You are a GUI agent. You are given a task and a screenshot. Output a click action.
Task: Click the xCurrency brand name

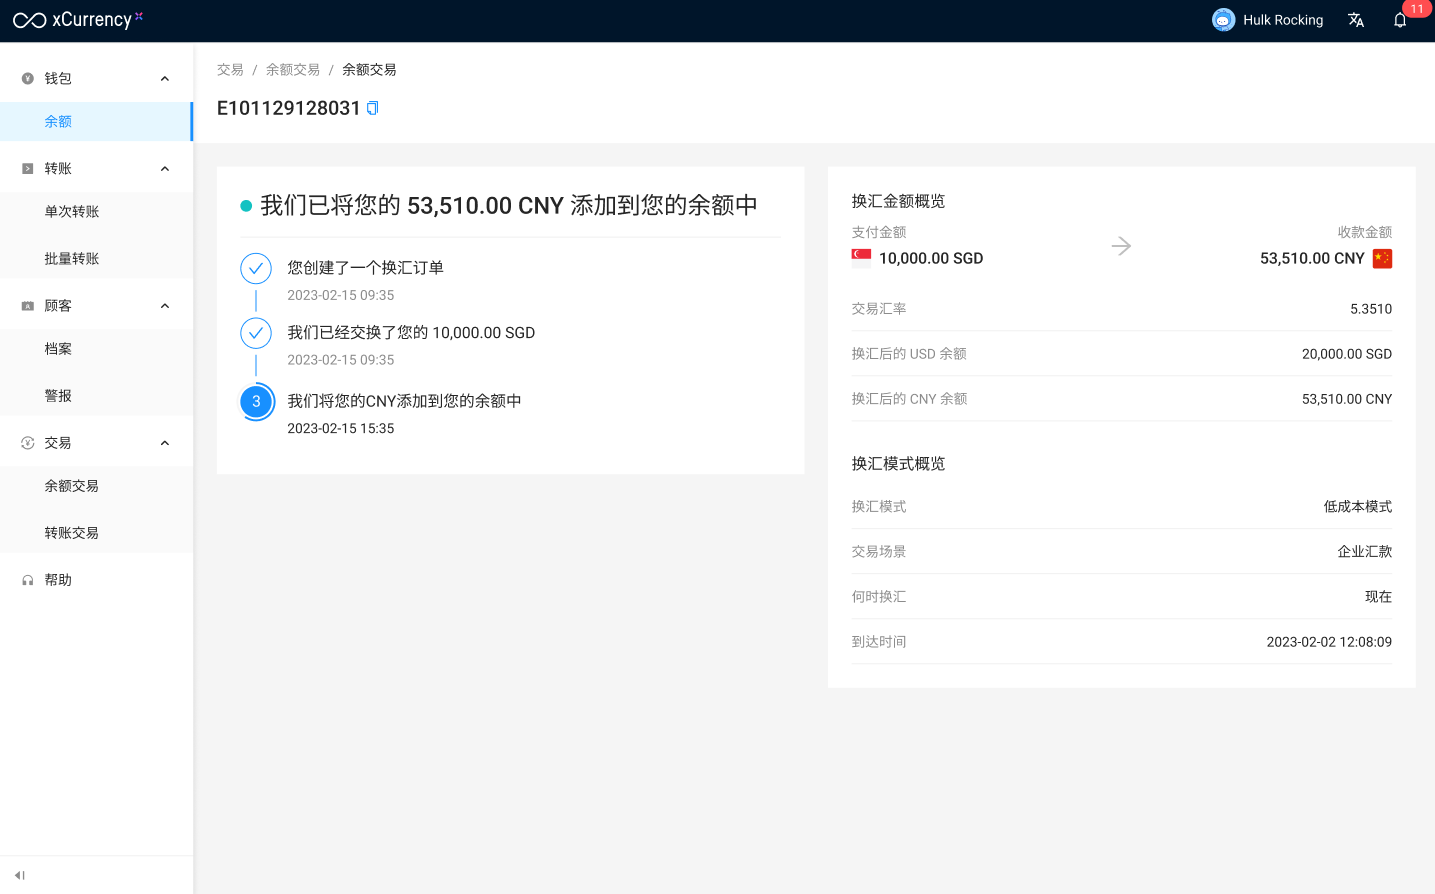pos(92,20)
